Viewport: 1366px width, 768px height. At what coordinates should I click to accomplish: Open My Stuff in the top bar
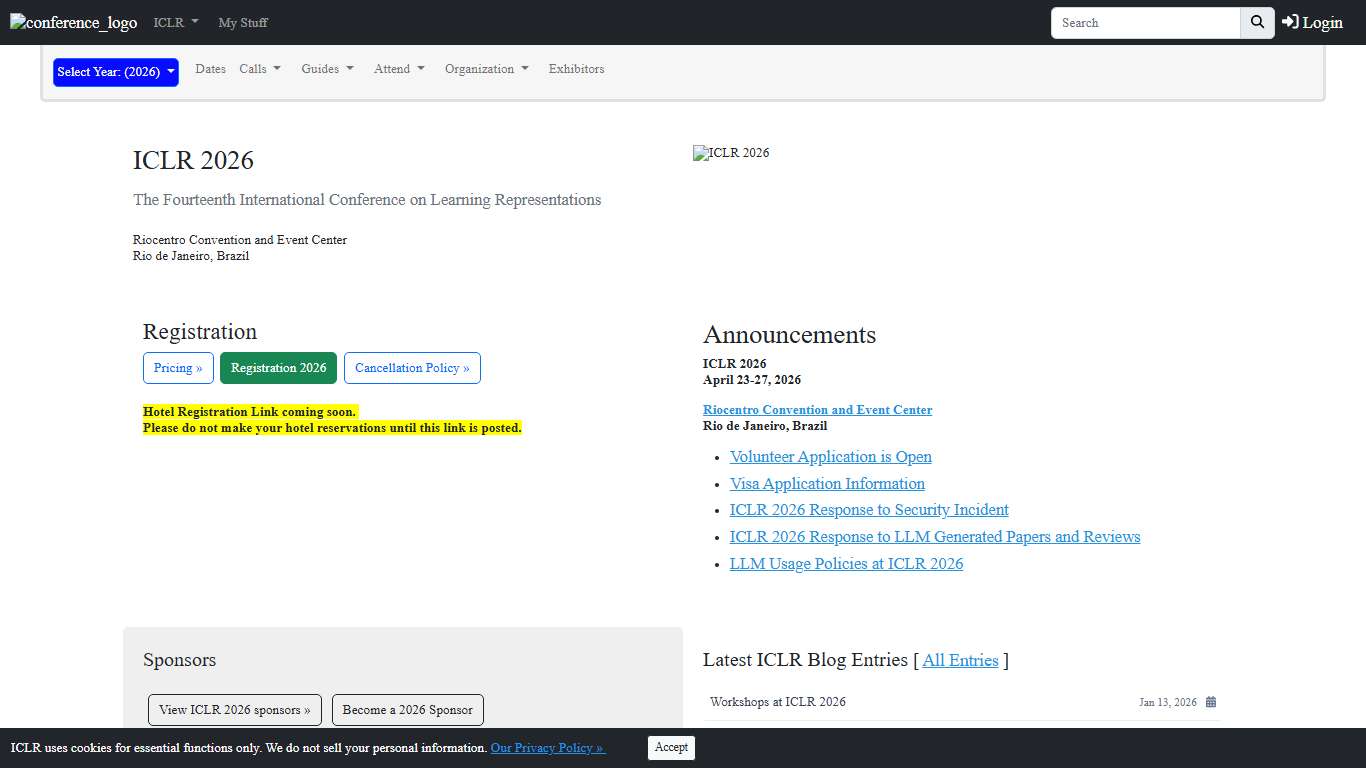pos(243,22)
